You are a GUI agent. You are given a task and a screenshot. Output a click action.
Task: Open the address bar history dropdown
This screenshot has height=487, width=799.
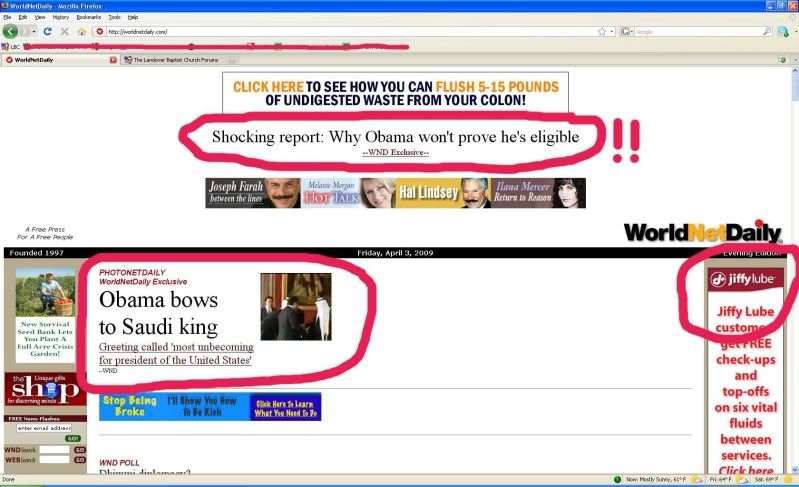click(612, 32)
